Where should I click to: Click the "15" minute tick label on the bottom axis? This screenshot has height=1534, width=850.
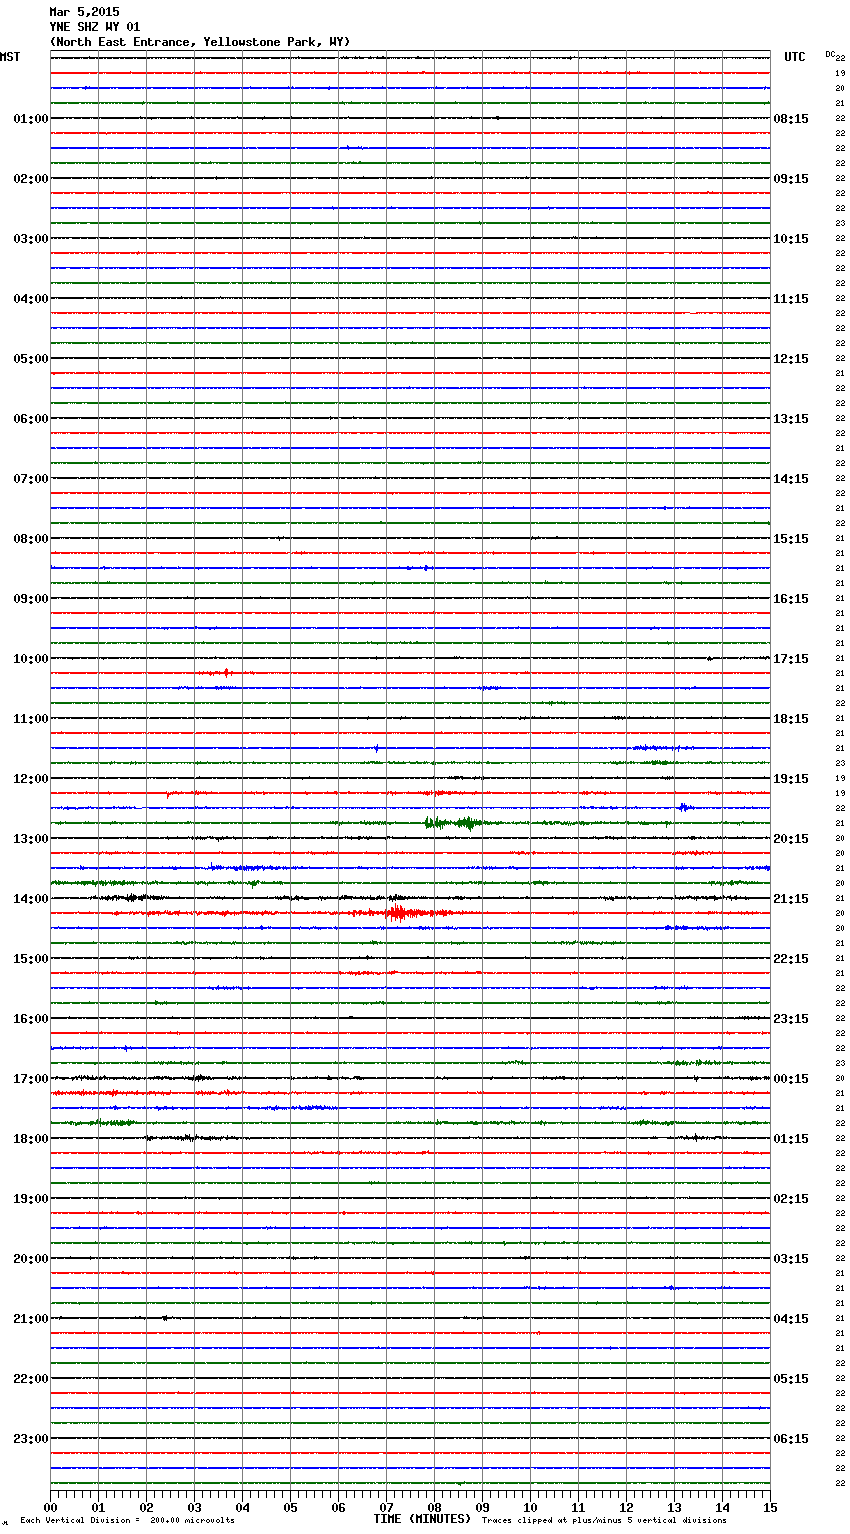(x=770, y=1507)
